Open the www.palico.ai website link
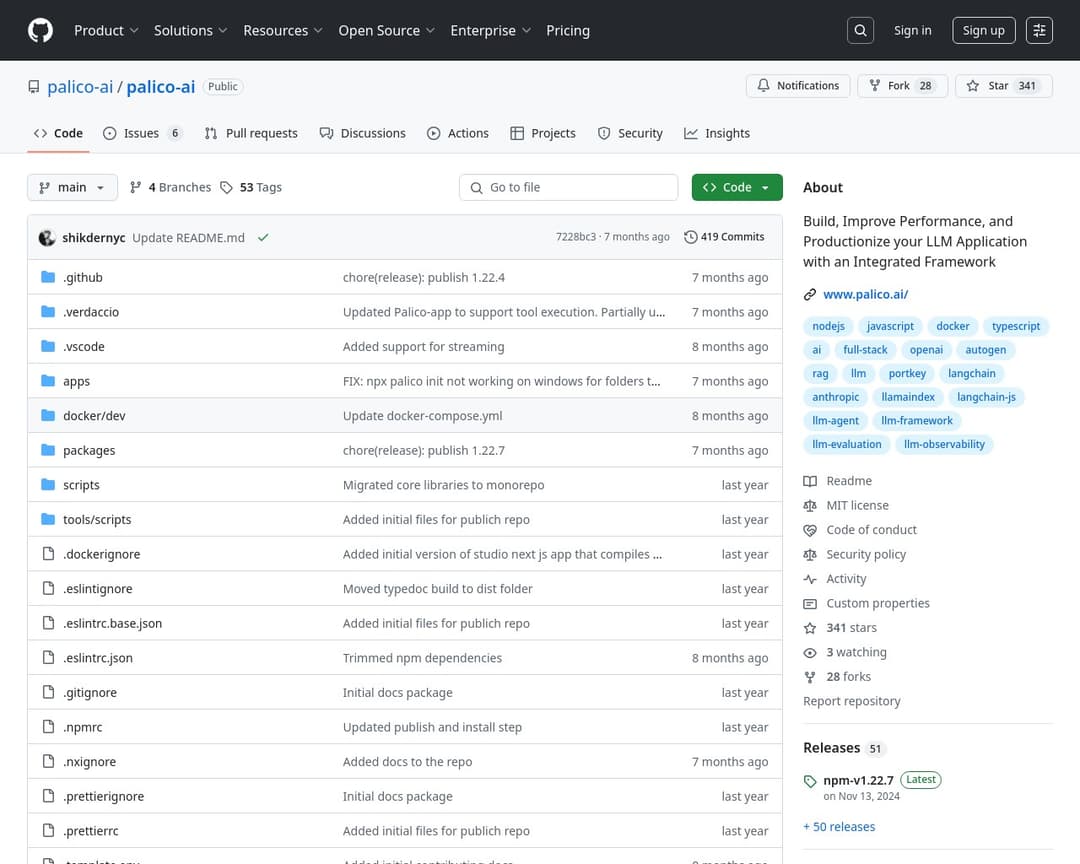This screenshot has width=1080, height=864. (865, 295)
